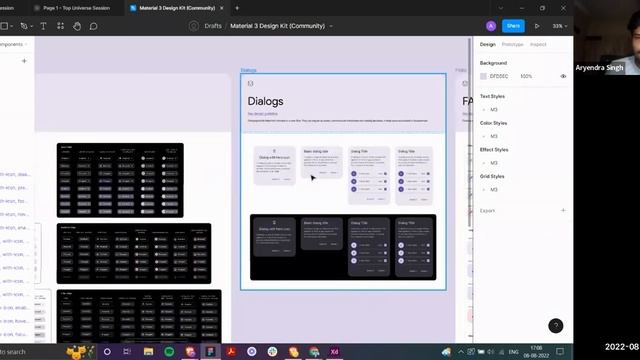Screen dimensions: 640x360
Task: Open the help question mark button
Action: [556, 326]
